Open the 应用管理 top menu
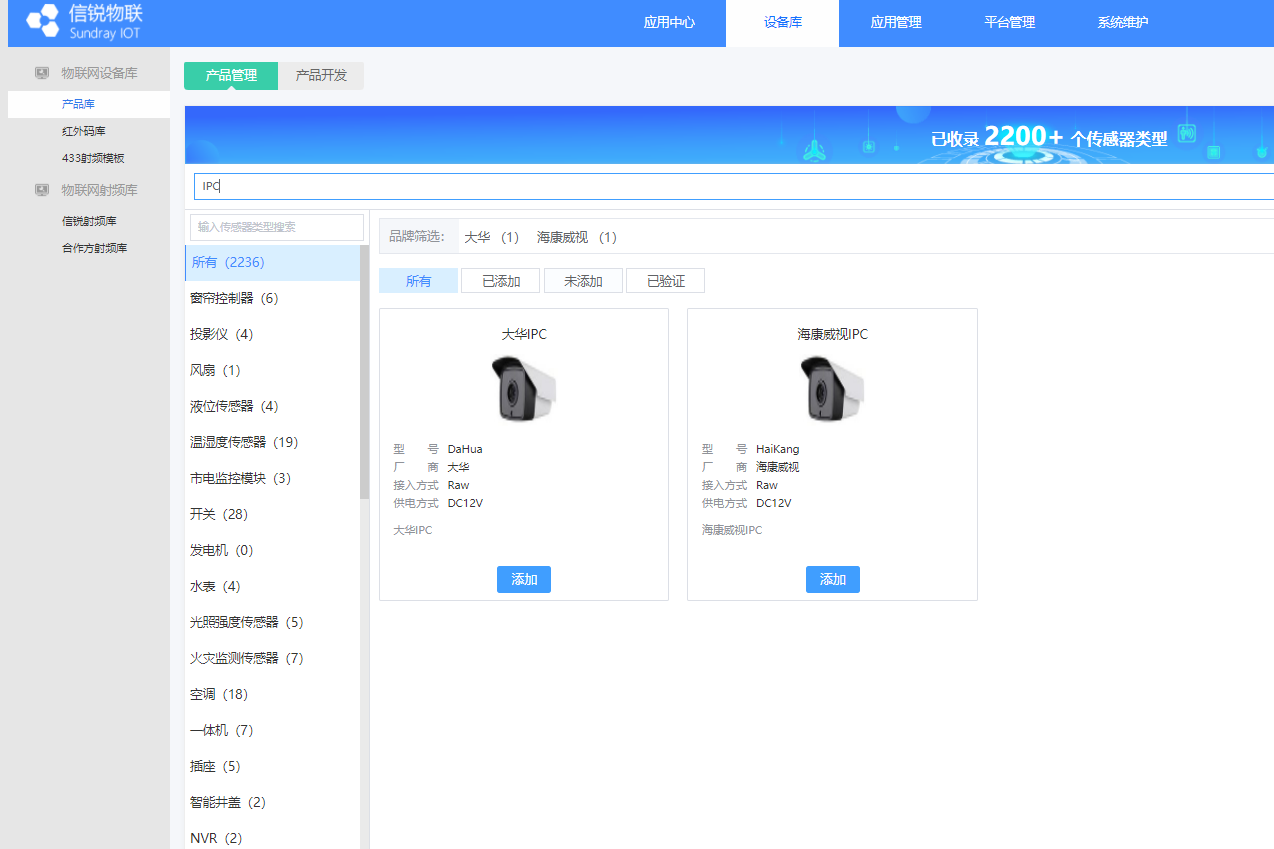 (896, 23)
